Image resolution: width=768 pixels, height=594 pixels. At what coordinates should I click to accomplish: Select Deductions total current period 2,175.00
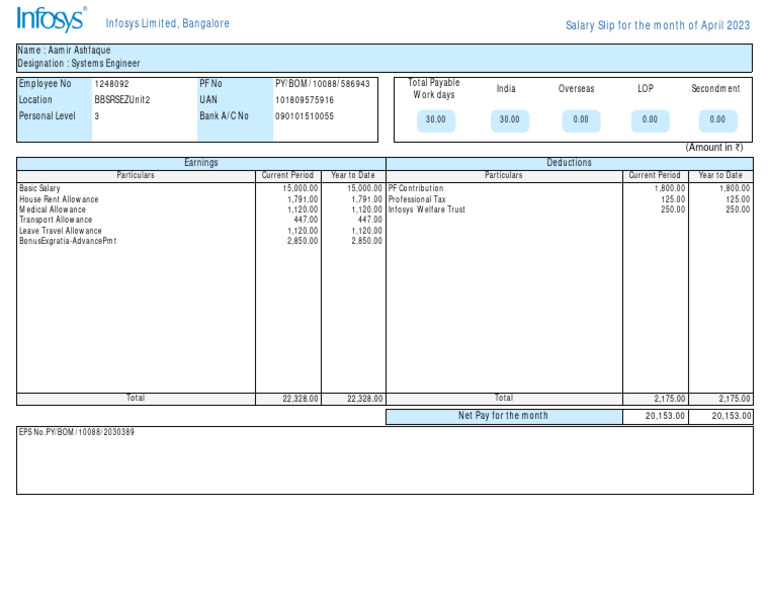pos(670,399)
